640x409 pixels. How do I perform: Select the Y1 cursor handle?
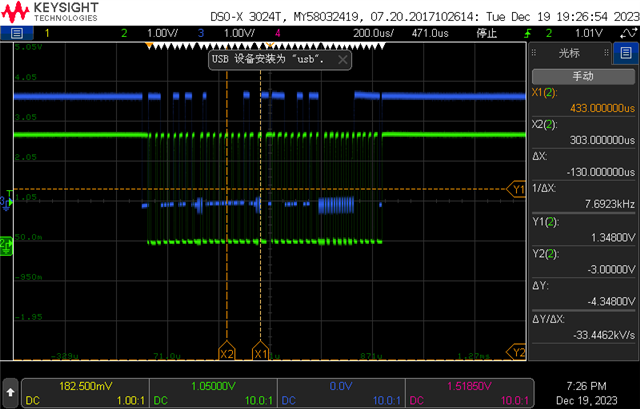pos(517,189)
